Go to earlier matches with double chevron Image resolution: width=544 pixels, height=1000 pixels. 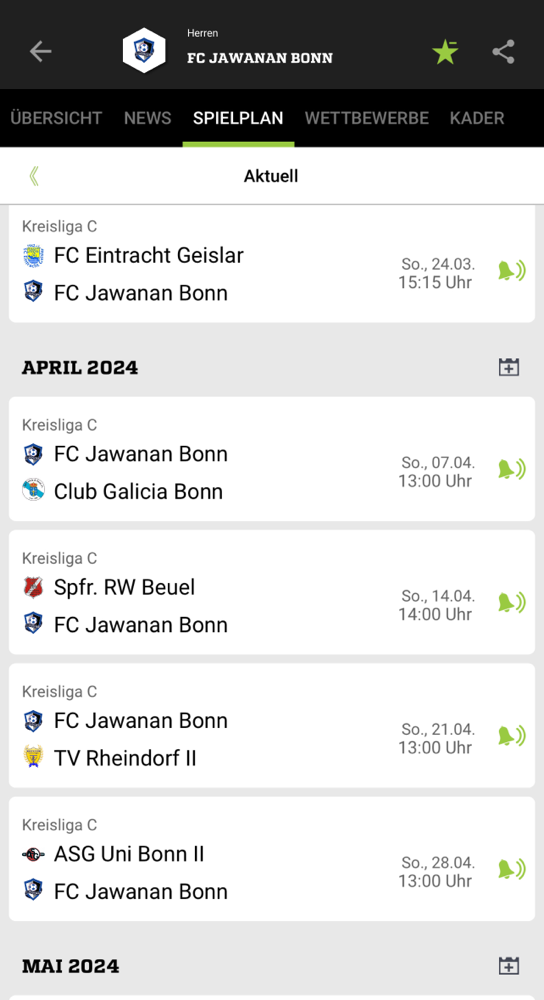click(34, 176)
